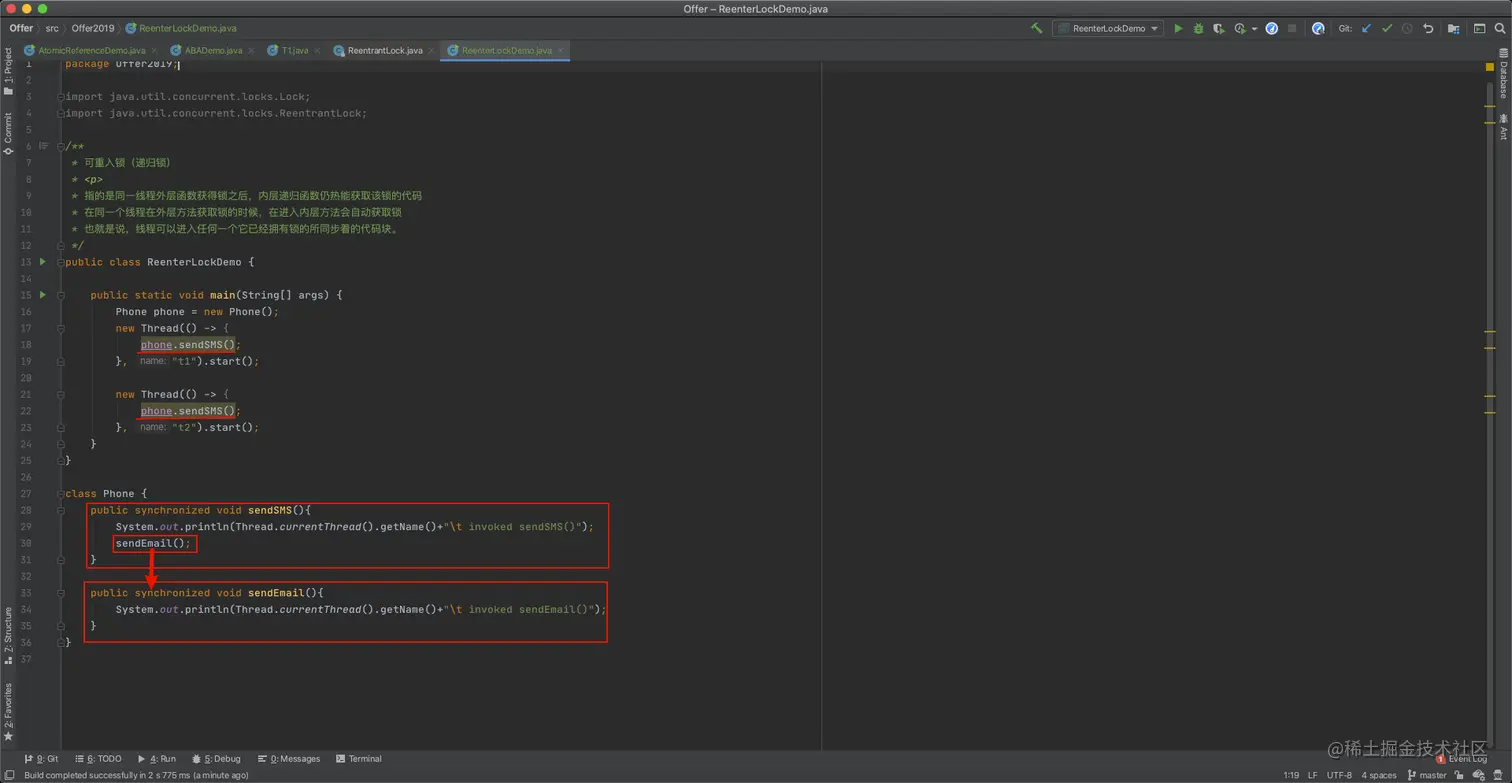The height and width of the screenshot is (783, 1512).
Task: Click the sendEmail(); call on line 30
Action: [153, 543]
